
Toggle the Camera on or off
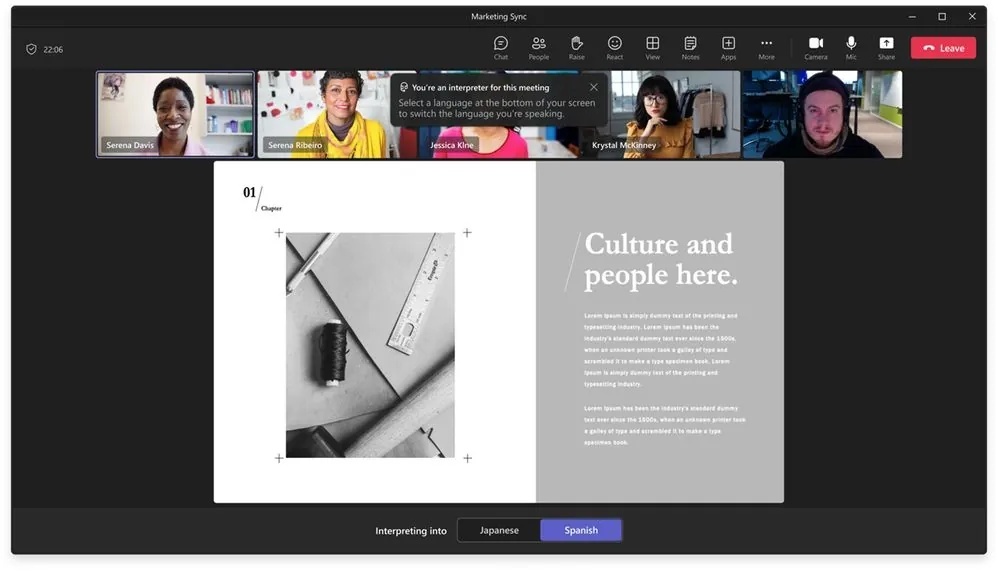(x=816, y=47)
